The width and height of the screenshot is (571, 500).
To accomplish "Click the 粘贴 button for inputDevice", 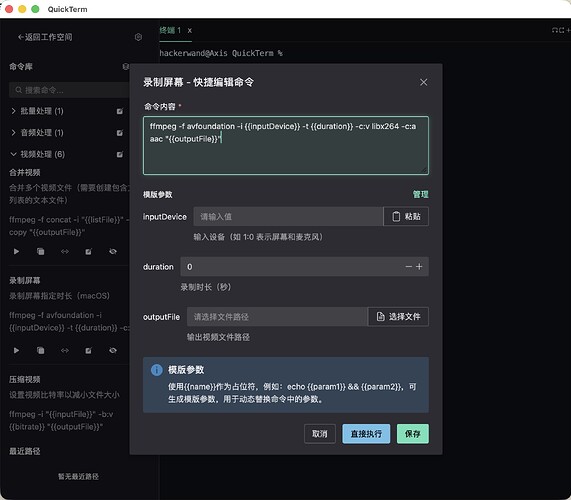I will [x=406, y=216].
